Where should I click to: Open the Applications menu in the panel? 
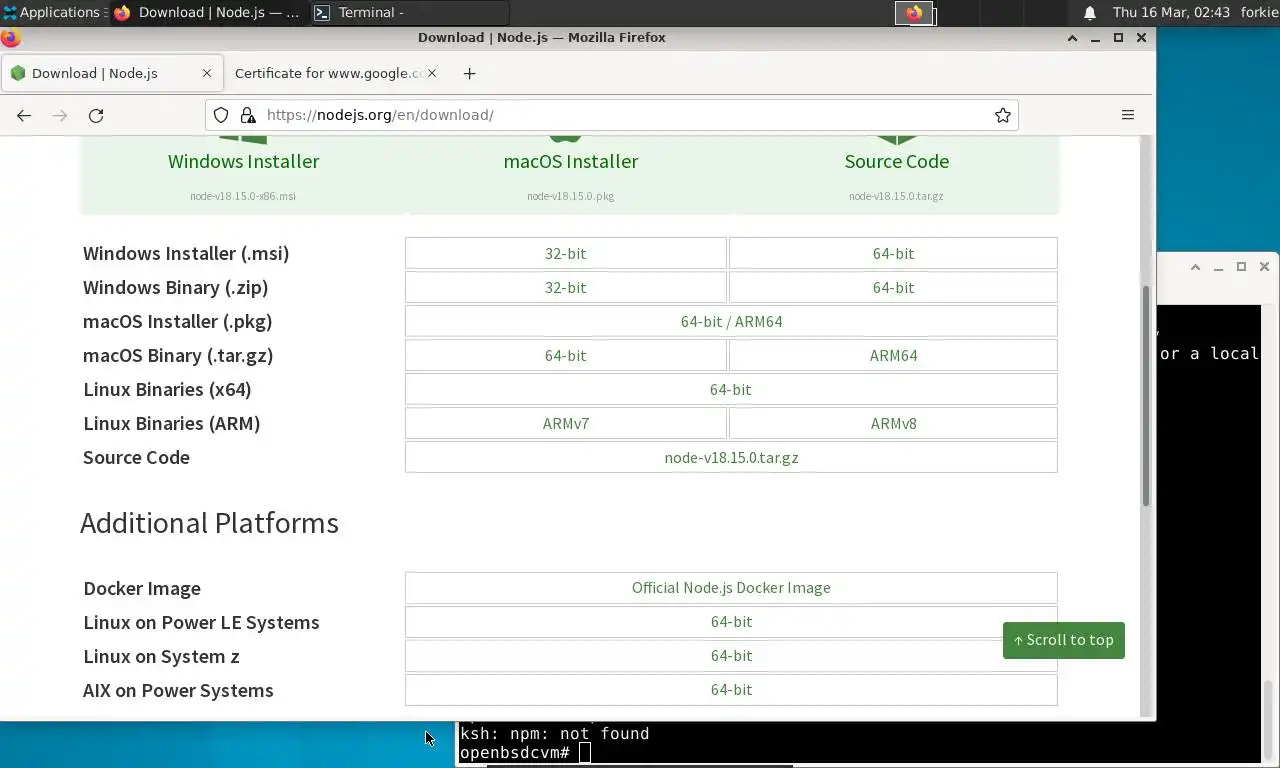[53, 13]
